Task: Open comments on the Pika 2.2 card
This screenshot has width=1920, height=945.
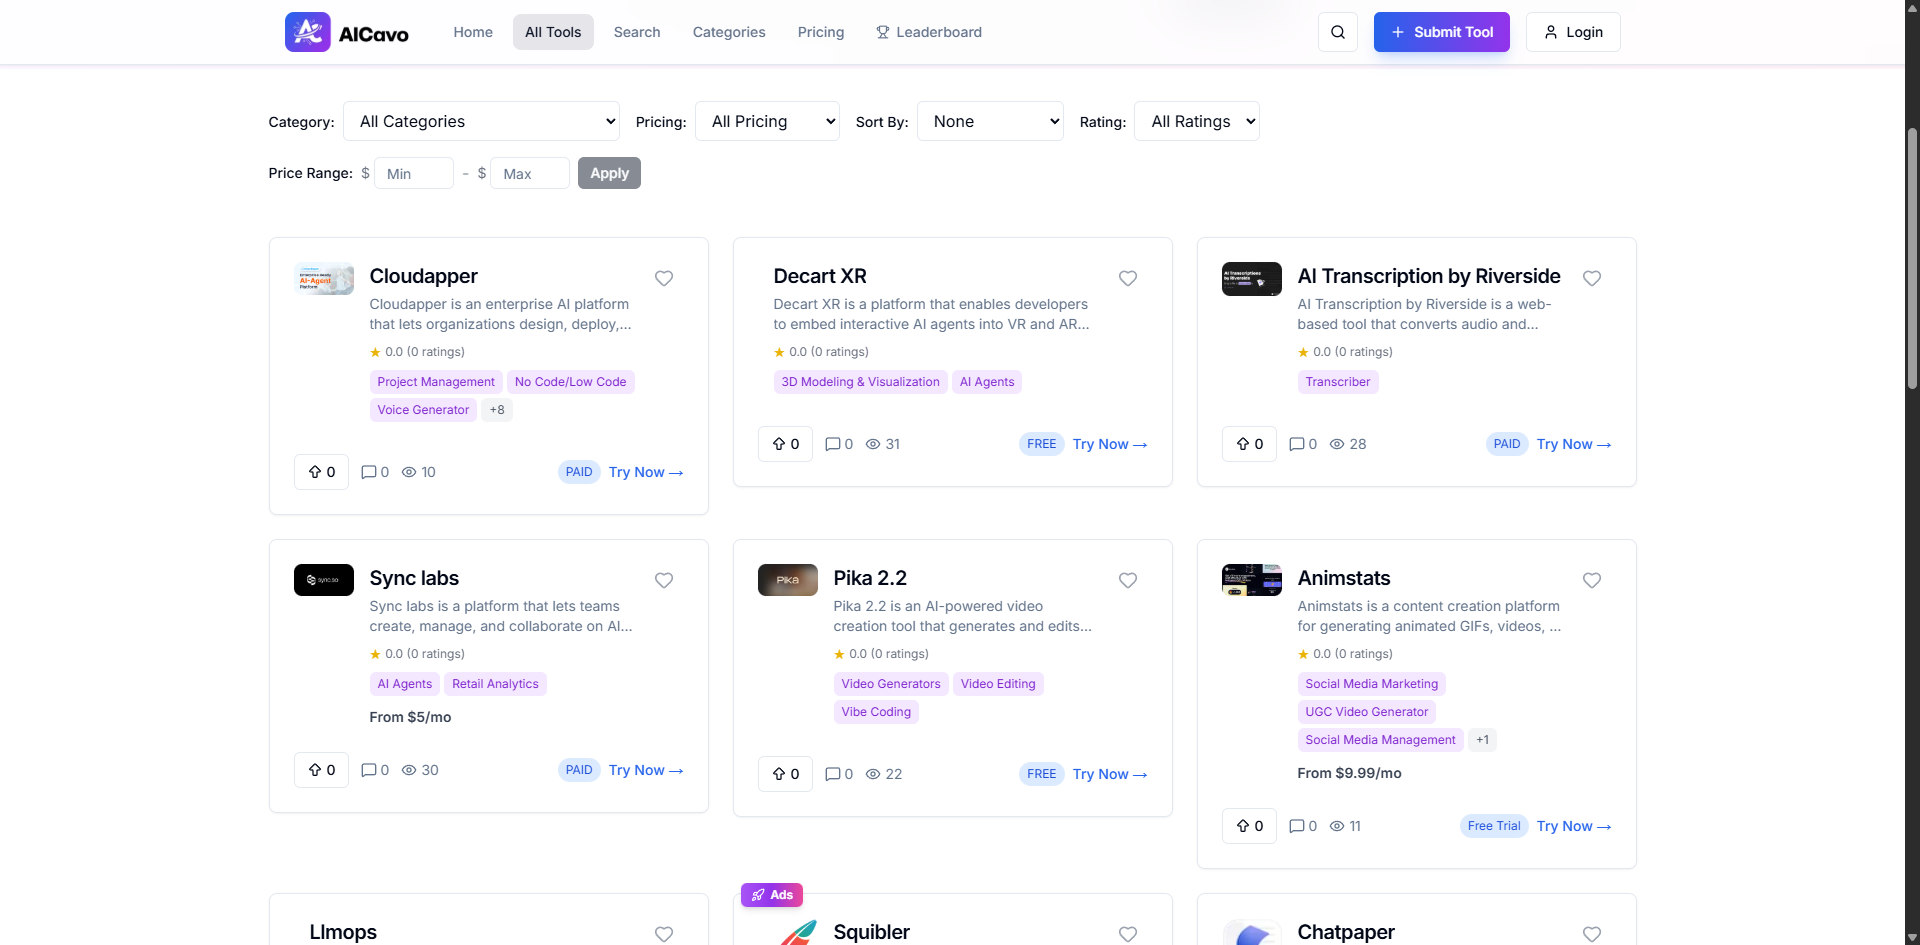Action: point(838,774)
